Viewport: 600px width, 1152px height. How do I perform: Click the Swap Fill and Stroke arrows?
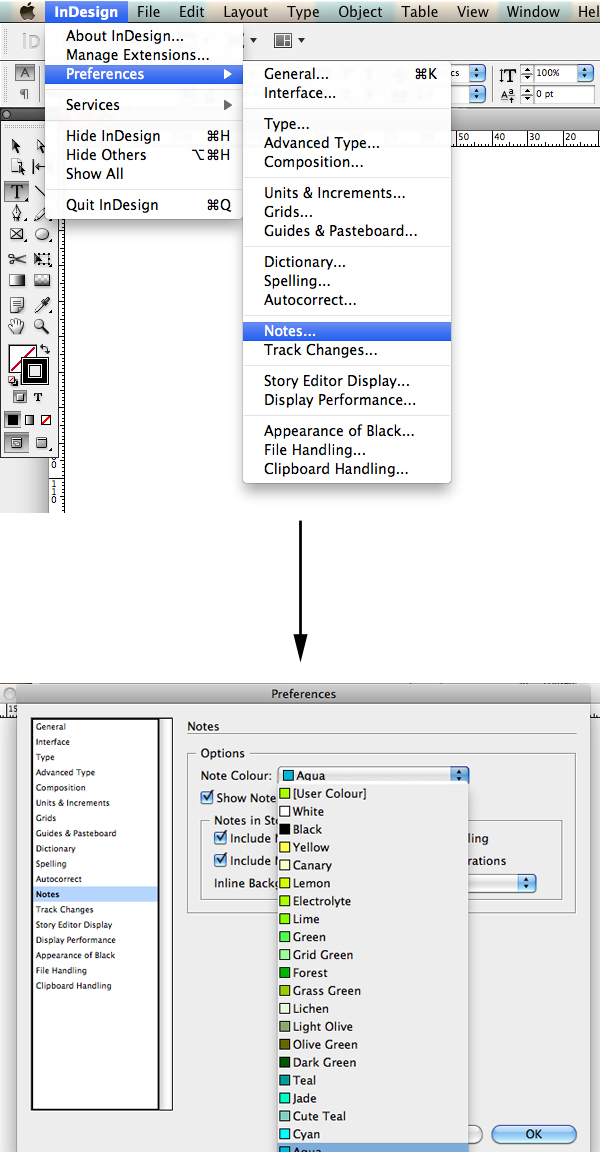[44, 350]
